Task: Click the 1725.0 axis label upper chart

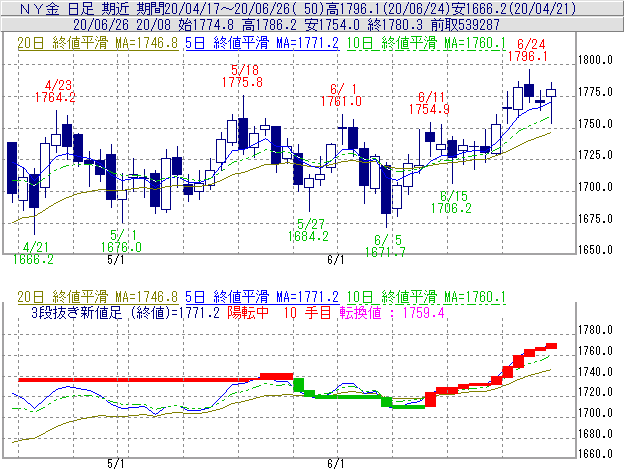Action: 595,155
